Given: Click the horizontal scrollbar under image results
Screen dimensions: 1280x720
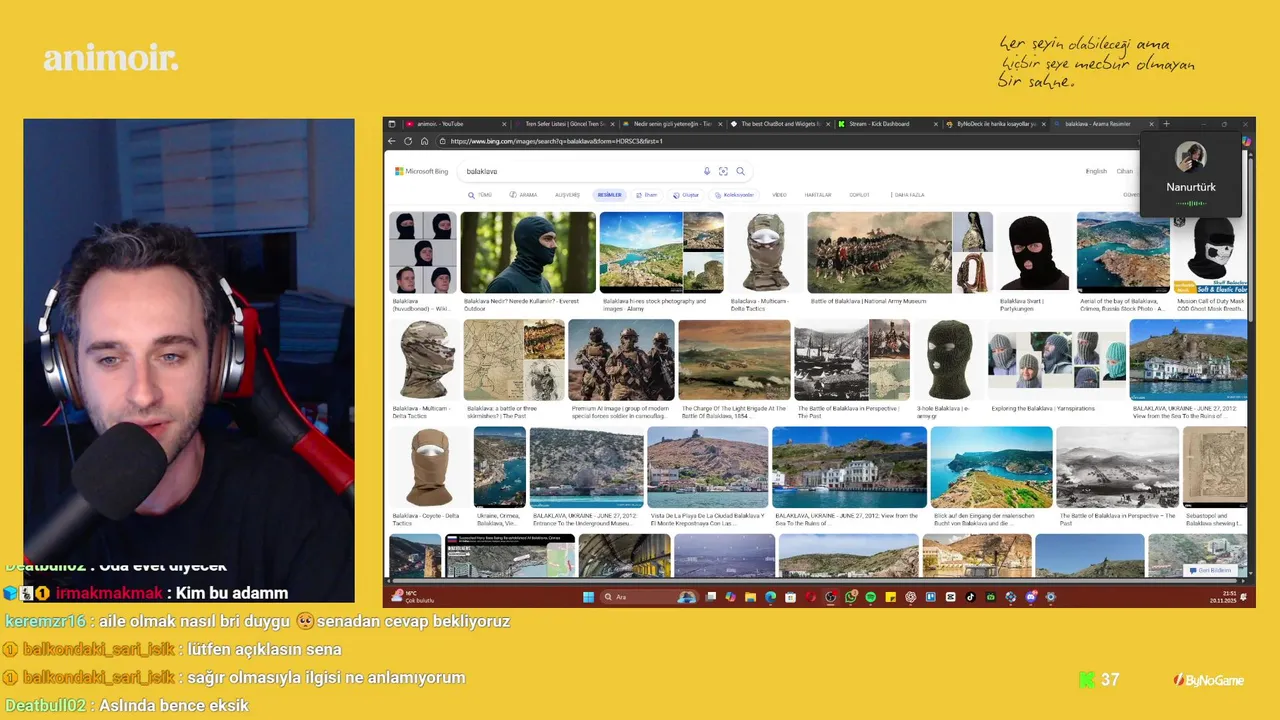Looking at the screenshot, I should 815,581.
